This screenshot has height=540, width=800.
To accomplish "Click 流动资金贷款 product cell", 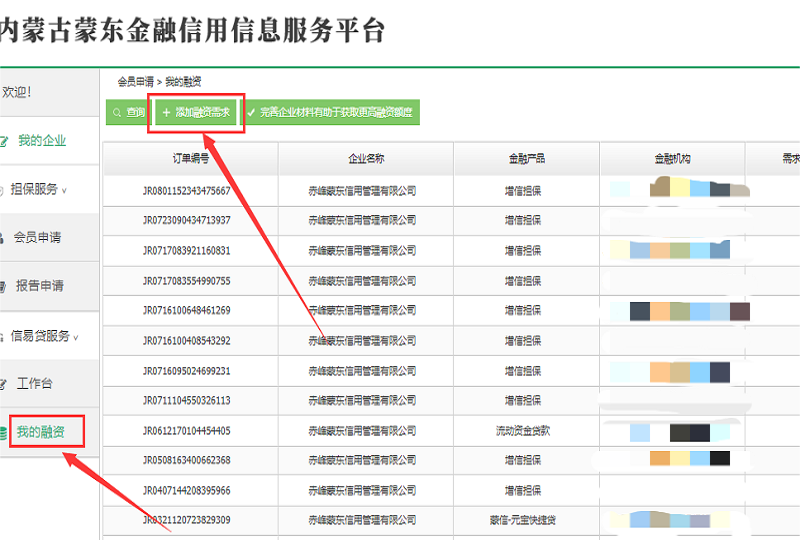I will (523, 431).
